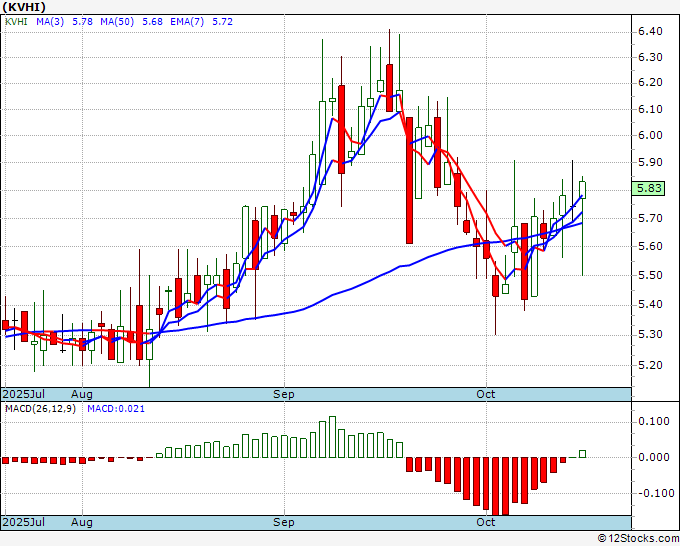680x546 pixels.
Task: Click the MA(50) value 5.68
Action: pos(152,22)
